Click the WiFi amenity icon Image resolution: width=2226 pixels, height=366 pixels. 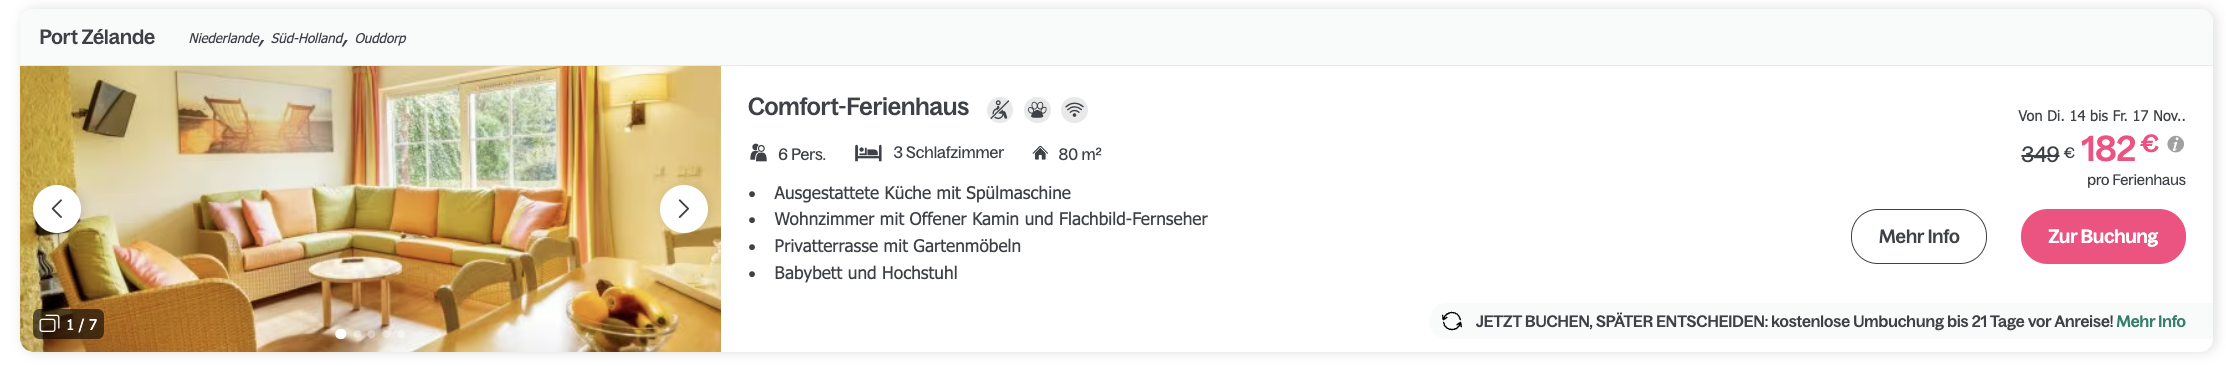pos(1074,110)
